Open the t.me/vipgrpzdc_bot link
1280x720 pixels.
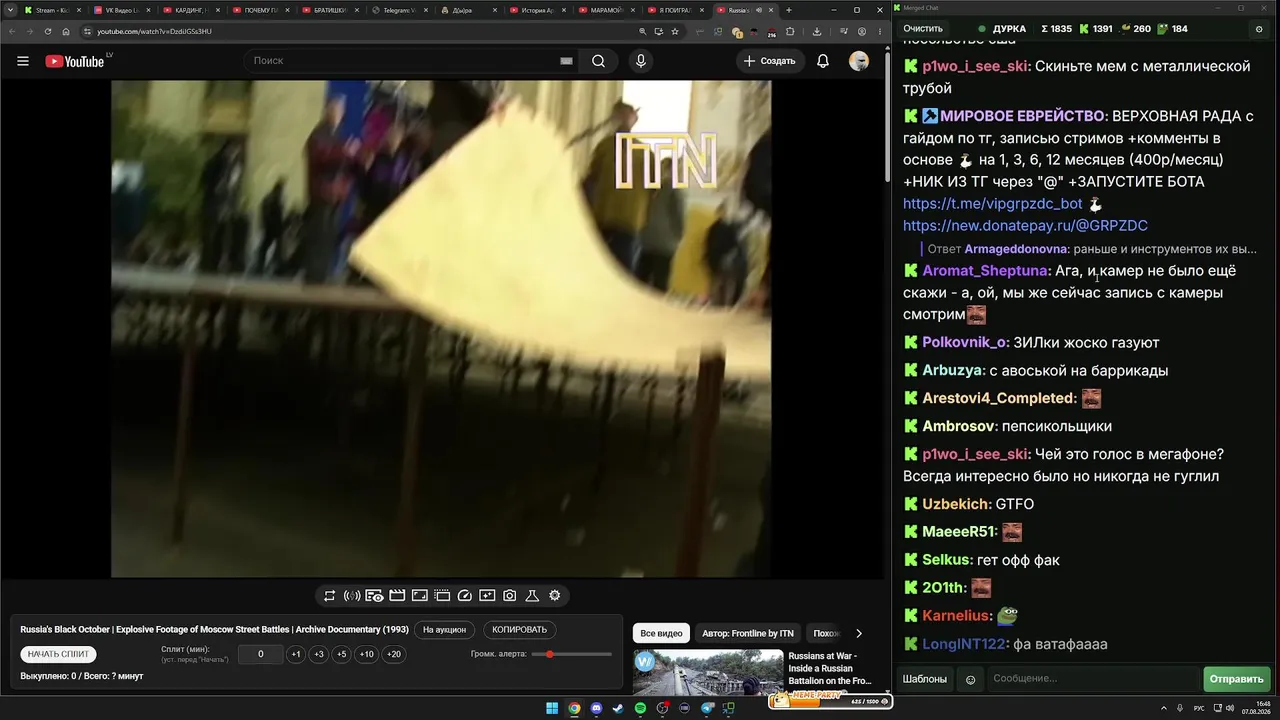(x=993, y=204)
